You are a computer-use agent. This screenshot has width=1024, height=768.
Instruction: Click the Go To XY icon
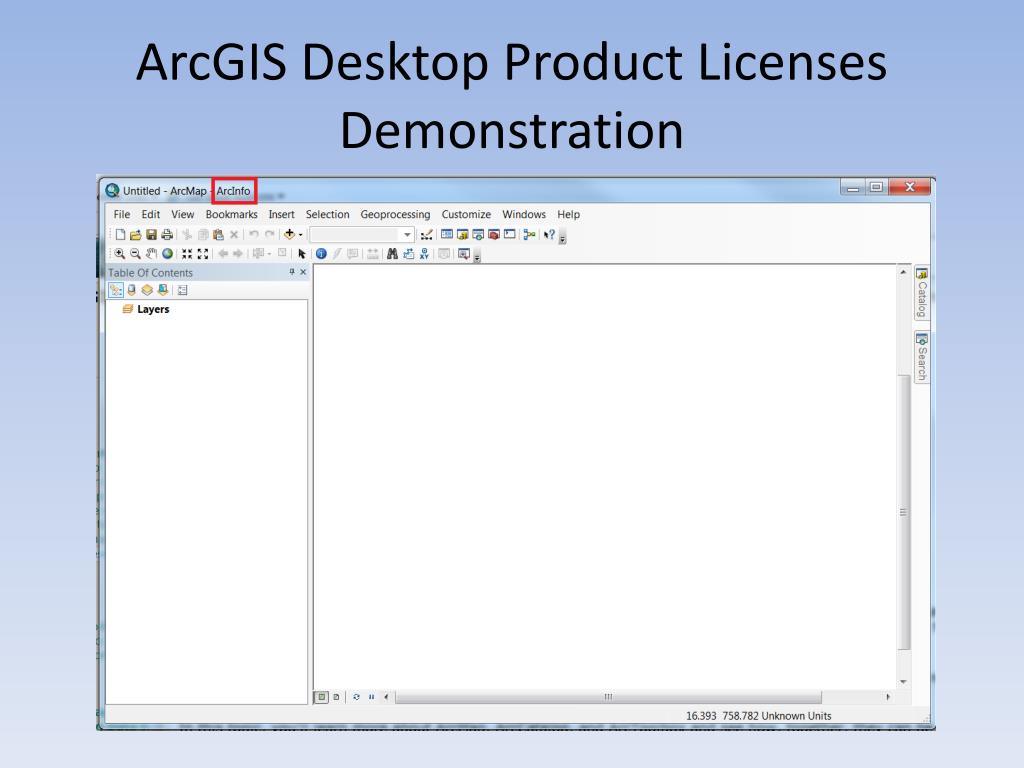point(424,253)
